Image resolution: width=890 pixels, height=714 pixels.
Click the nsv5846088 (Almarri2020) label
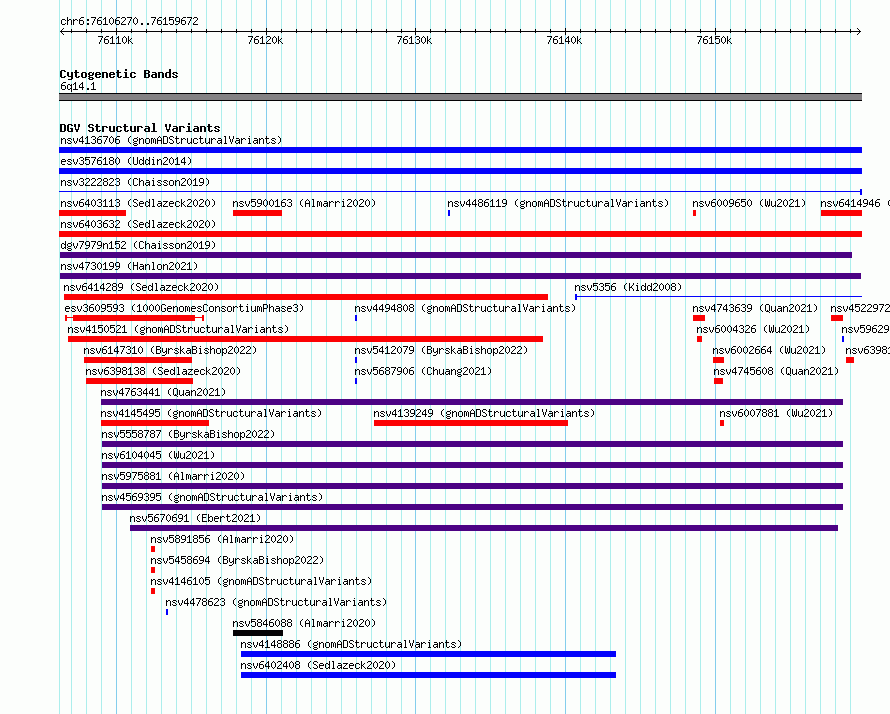tap(304, 623)
